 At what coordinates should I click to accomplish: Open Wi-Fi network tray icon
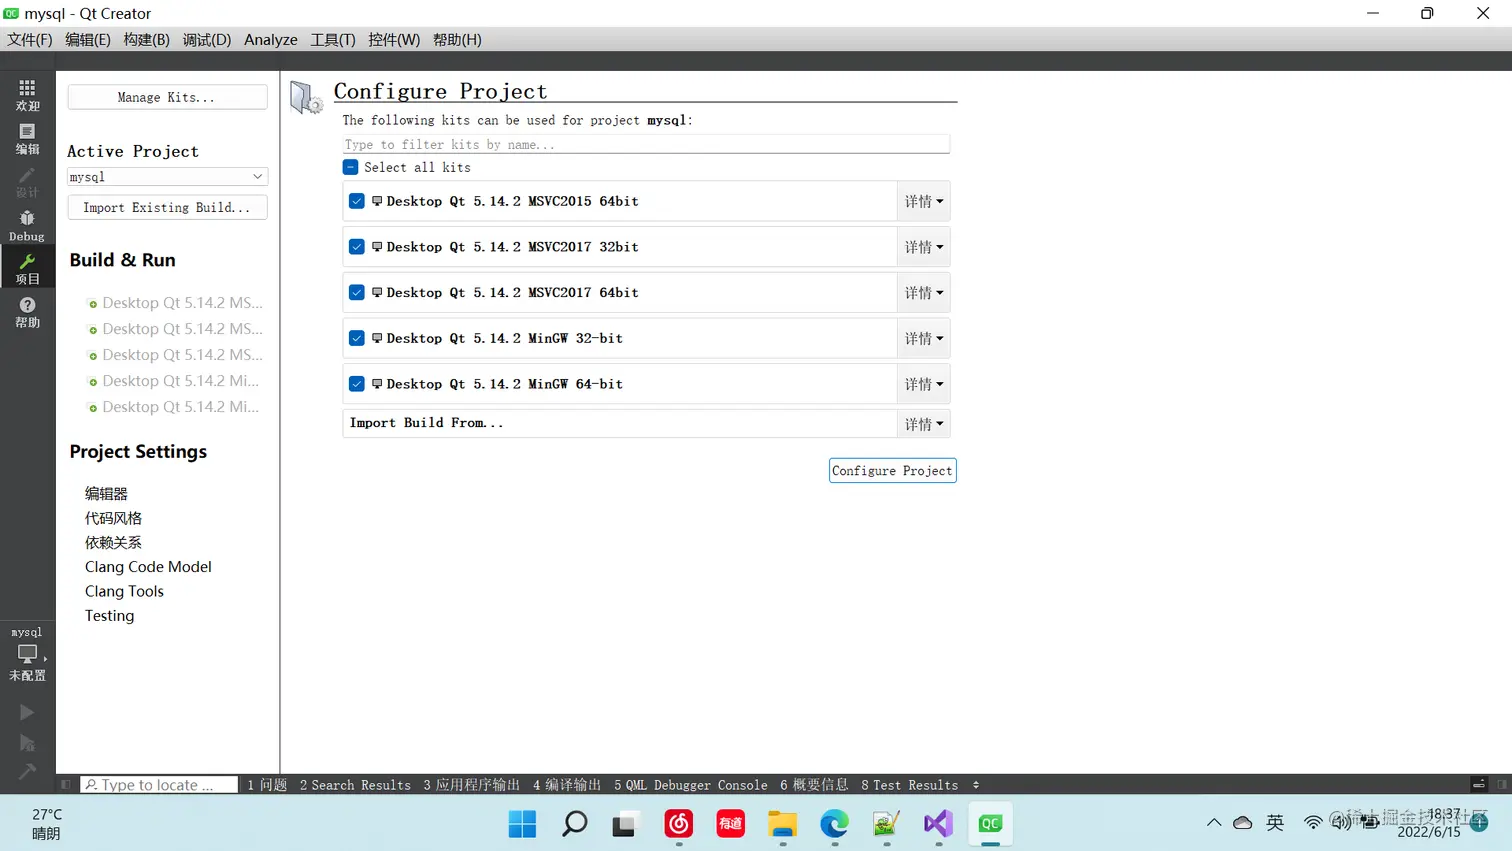pyautogui.click(x=1313, y=823)
